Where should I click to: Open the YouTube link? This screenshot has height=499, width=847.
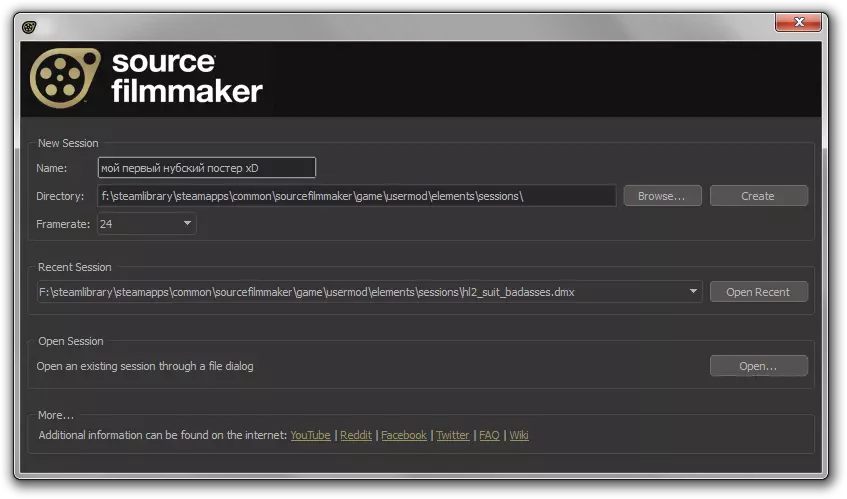pyautogui.click(x=310, y=435)
